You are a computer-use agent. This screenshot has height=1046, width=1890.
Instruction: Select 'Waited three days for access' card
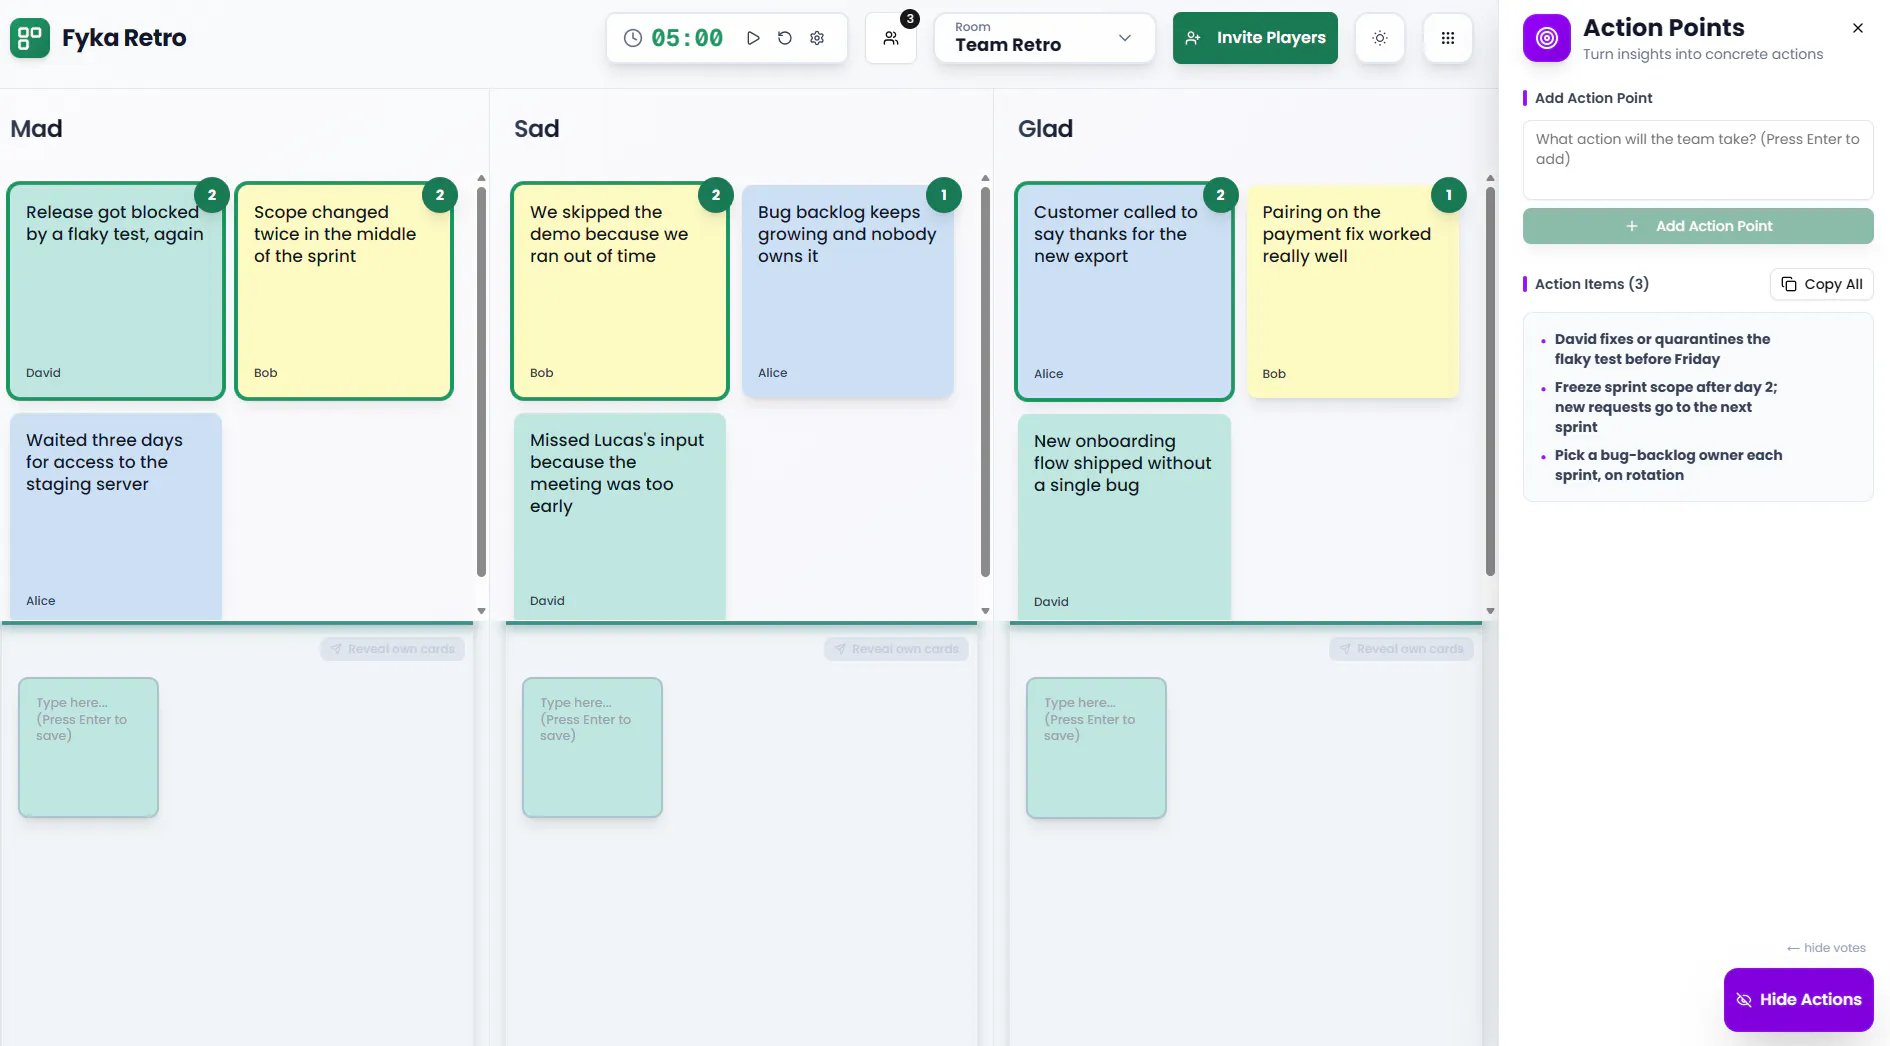pyautogui.click(x=116, y=516)
